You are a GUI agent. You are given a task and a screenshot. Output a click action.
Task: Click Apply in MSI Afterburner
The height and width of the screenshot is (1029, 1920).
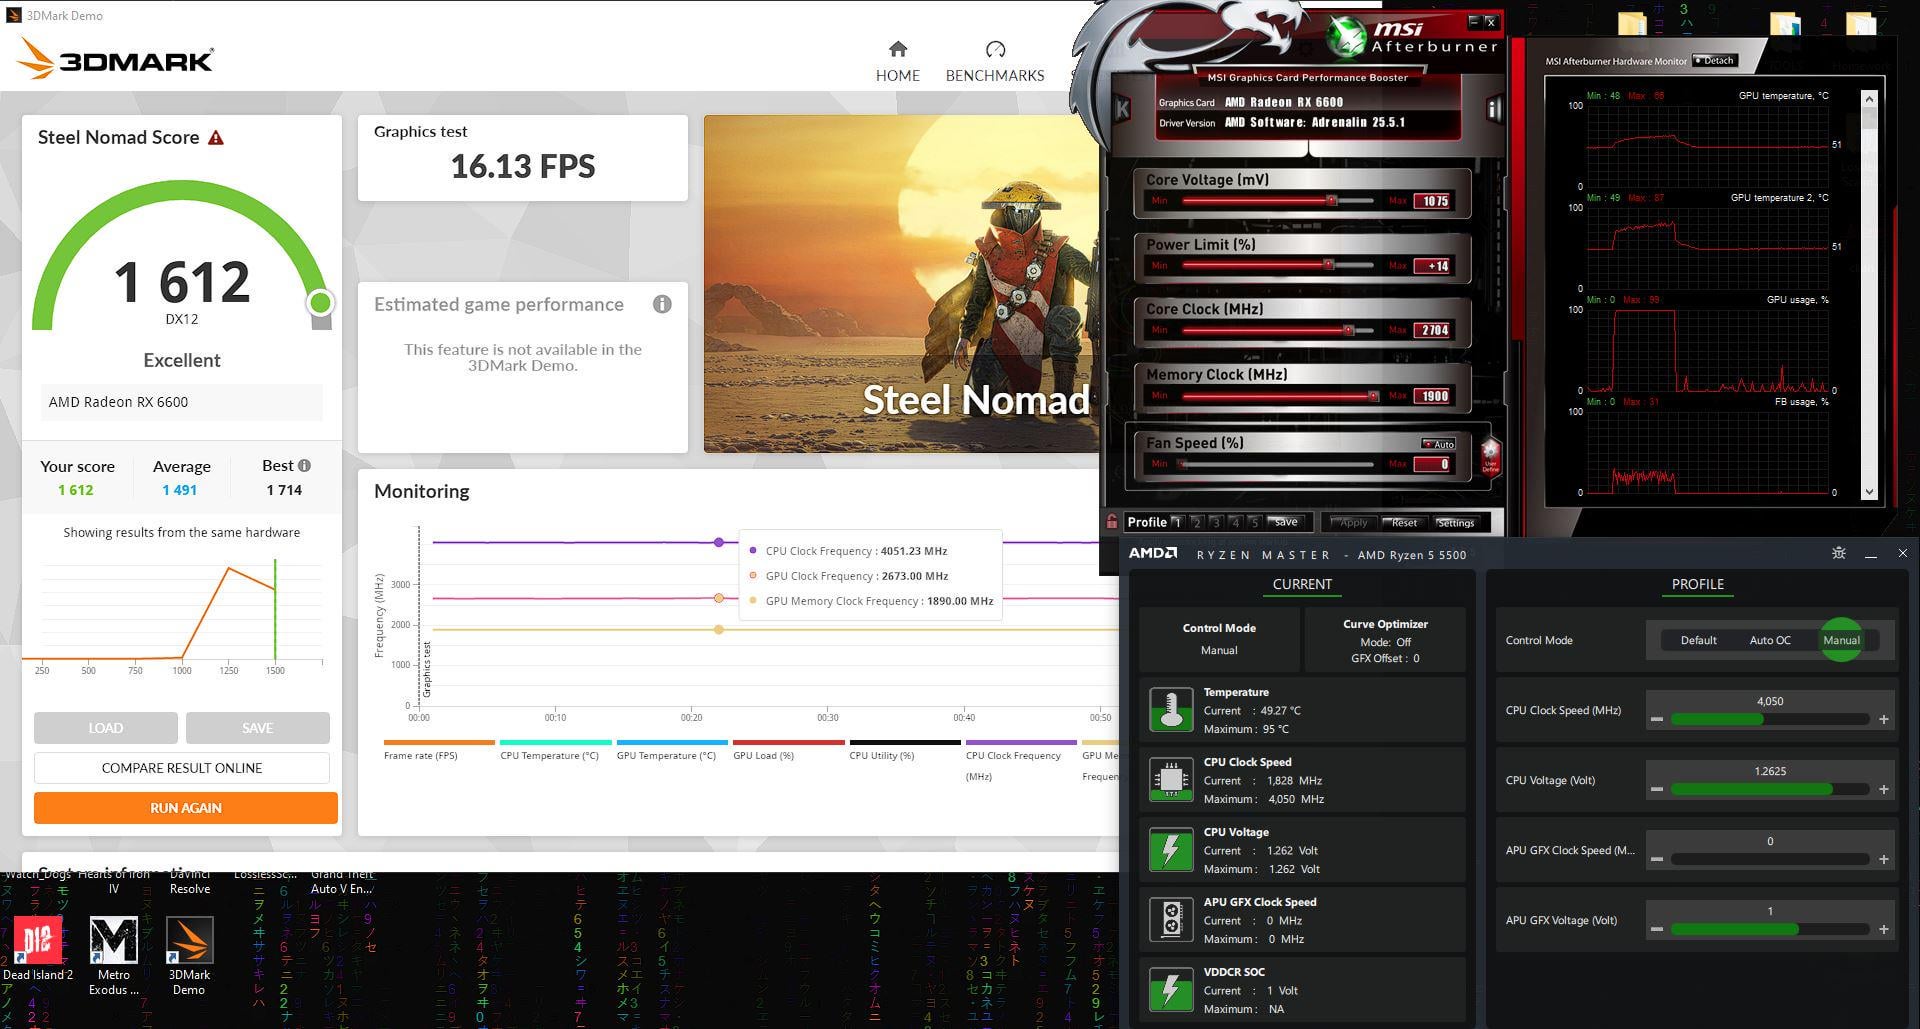[x=1353, y=522]
